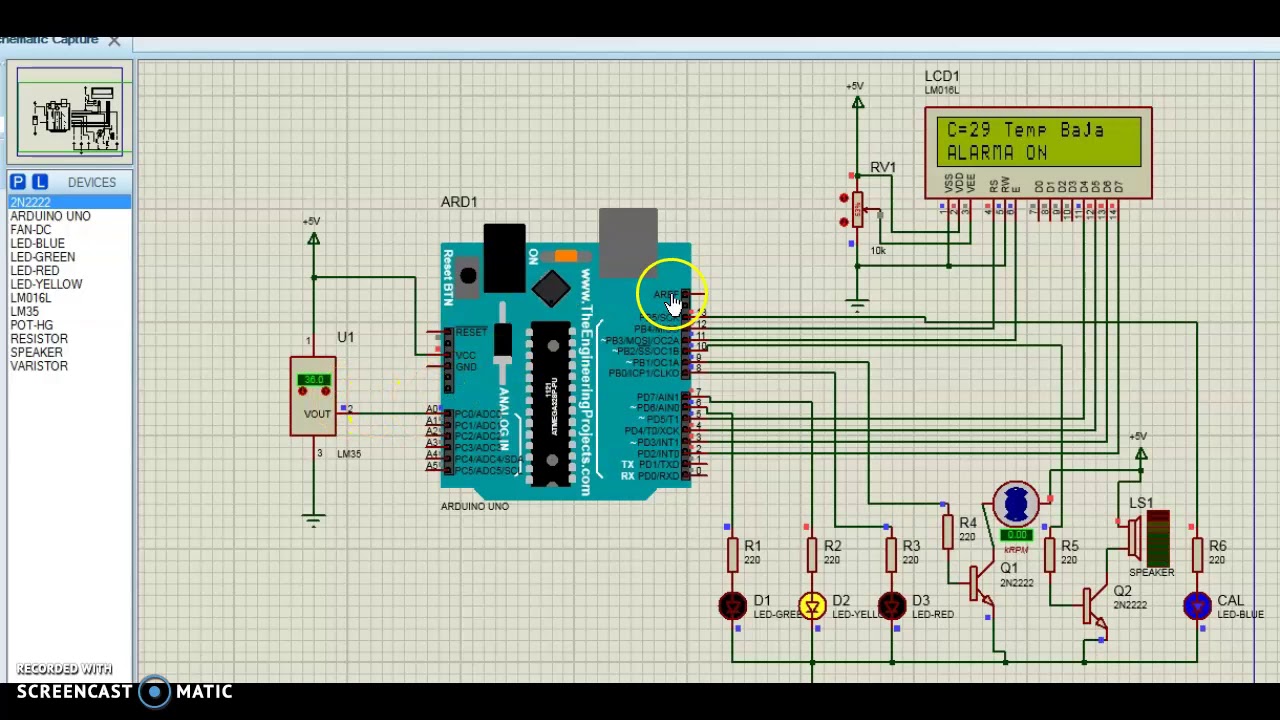The image size is (1280, 720).
Task: Click the +5V power terminal above RV1
Action: 857,102
